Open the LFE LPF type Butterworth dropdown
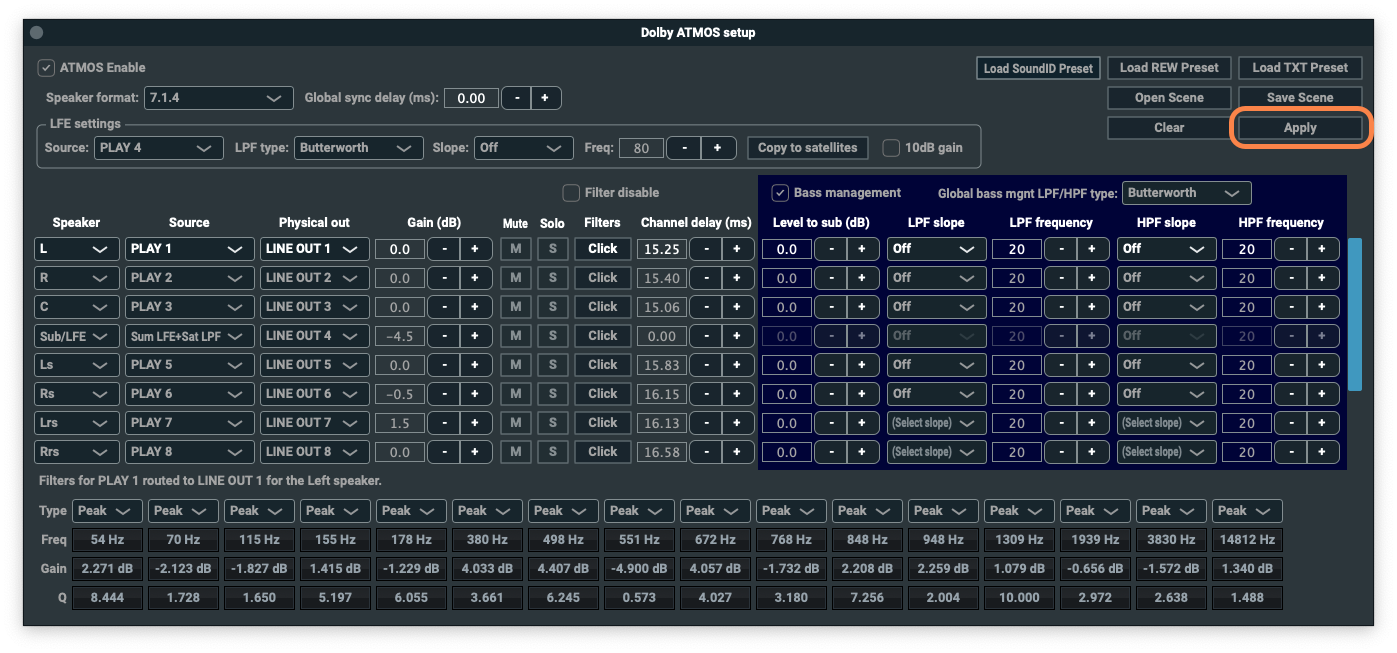Image resolution: width=1397 pixels, height=653 pixels. [x=358, y=148]
